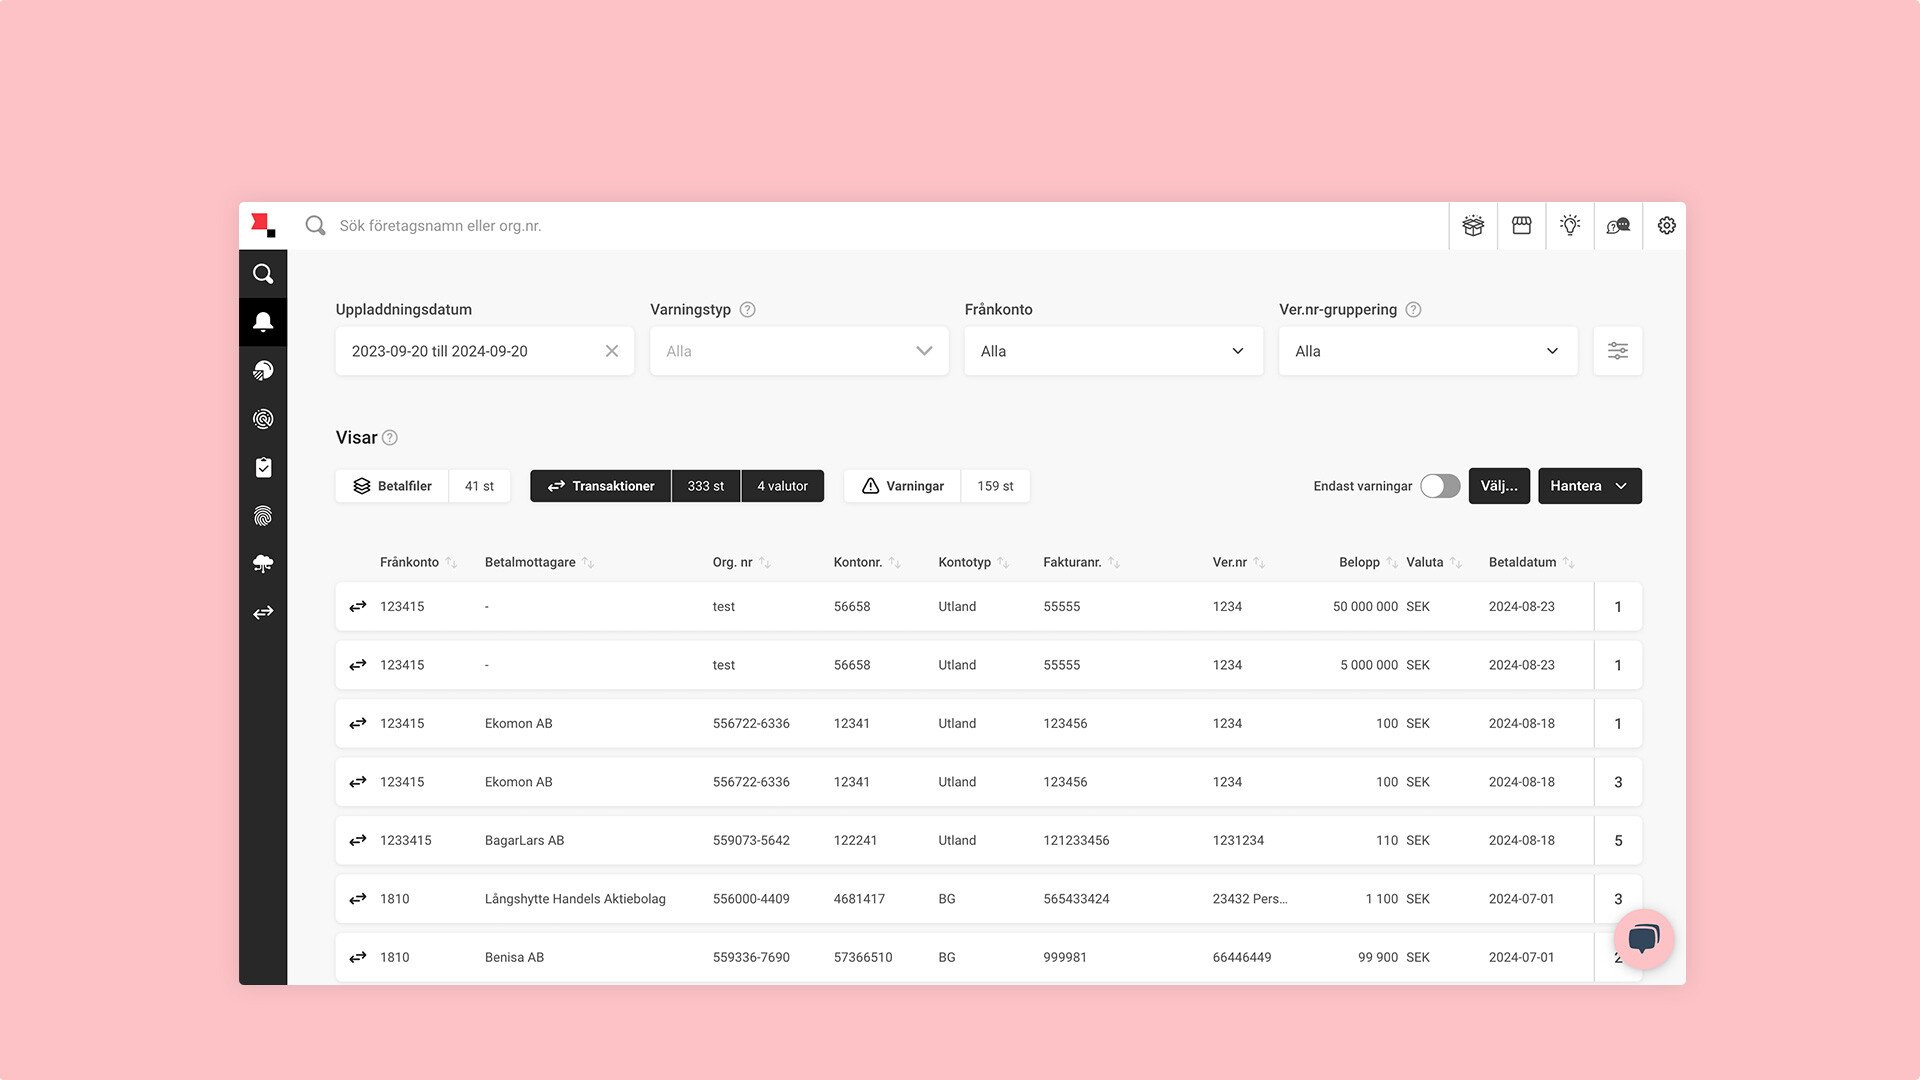The height and width of the screenshot is (1080, 1920).
Task: Open the settings gear icon
Action: coord(1666,226)
